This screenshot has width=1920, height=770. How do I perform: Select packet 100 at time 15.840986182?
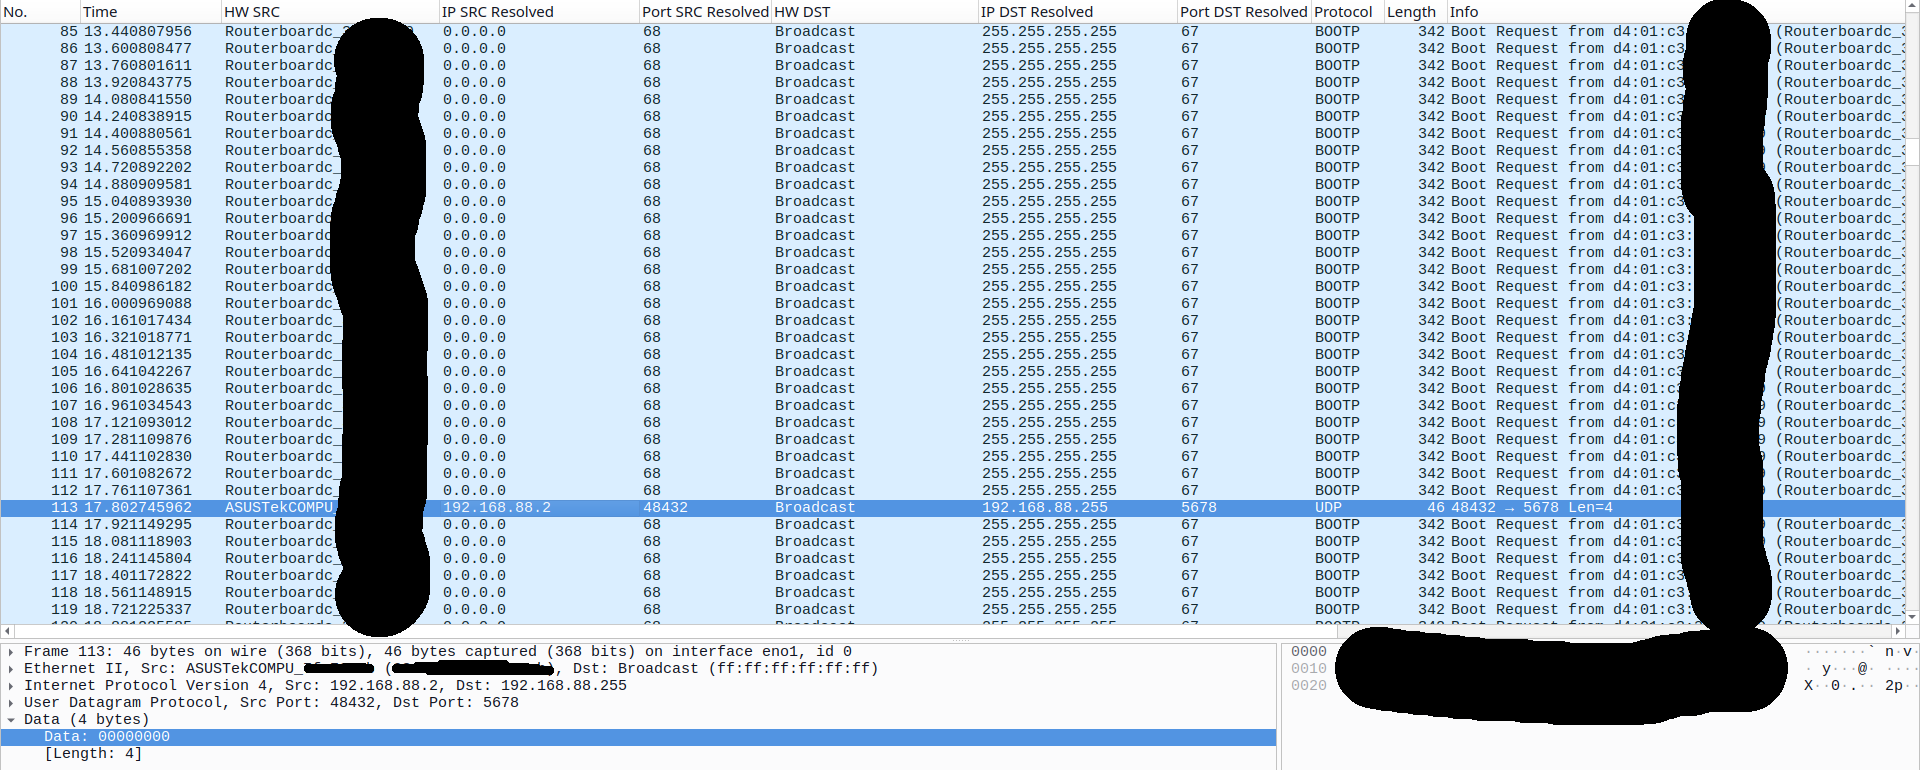click(x=952, y=287)
